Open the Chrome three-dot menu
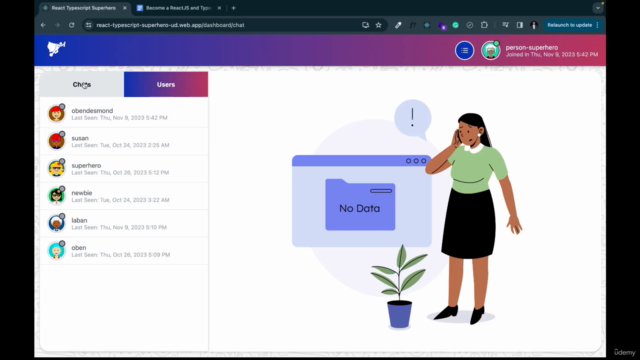 pos(598,25)
